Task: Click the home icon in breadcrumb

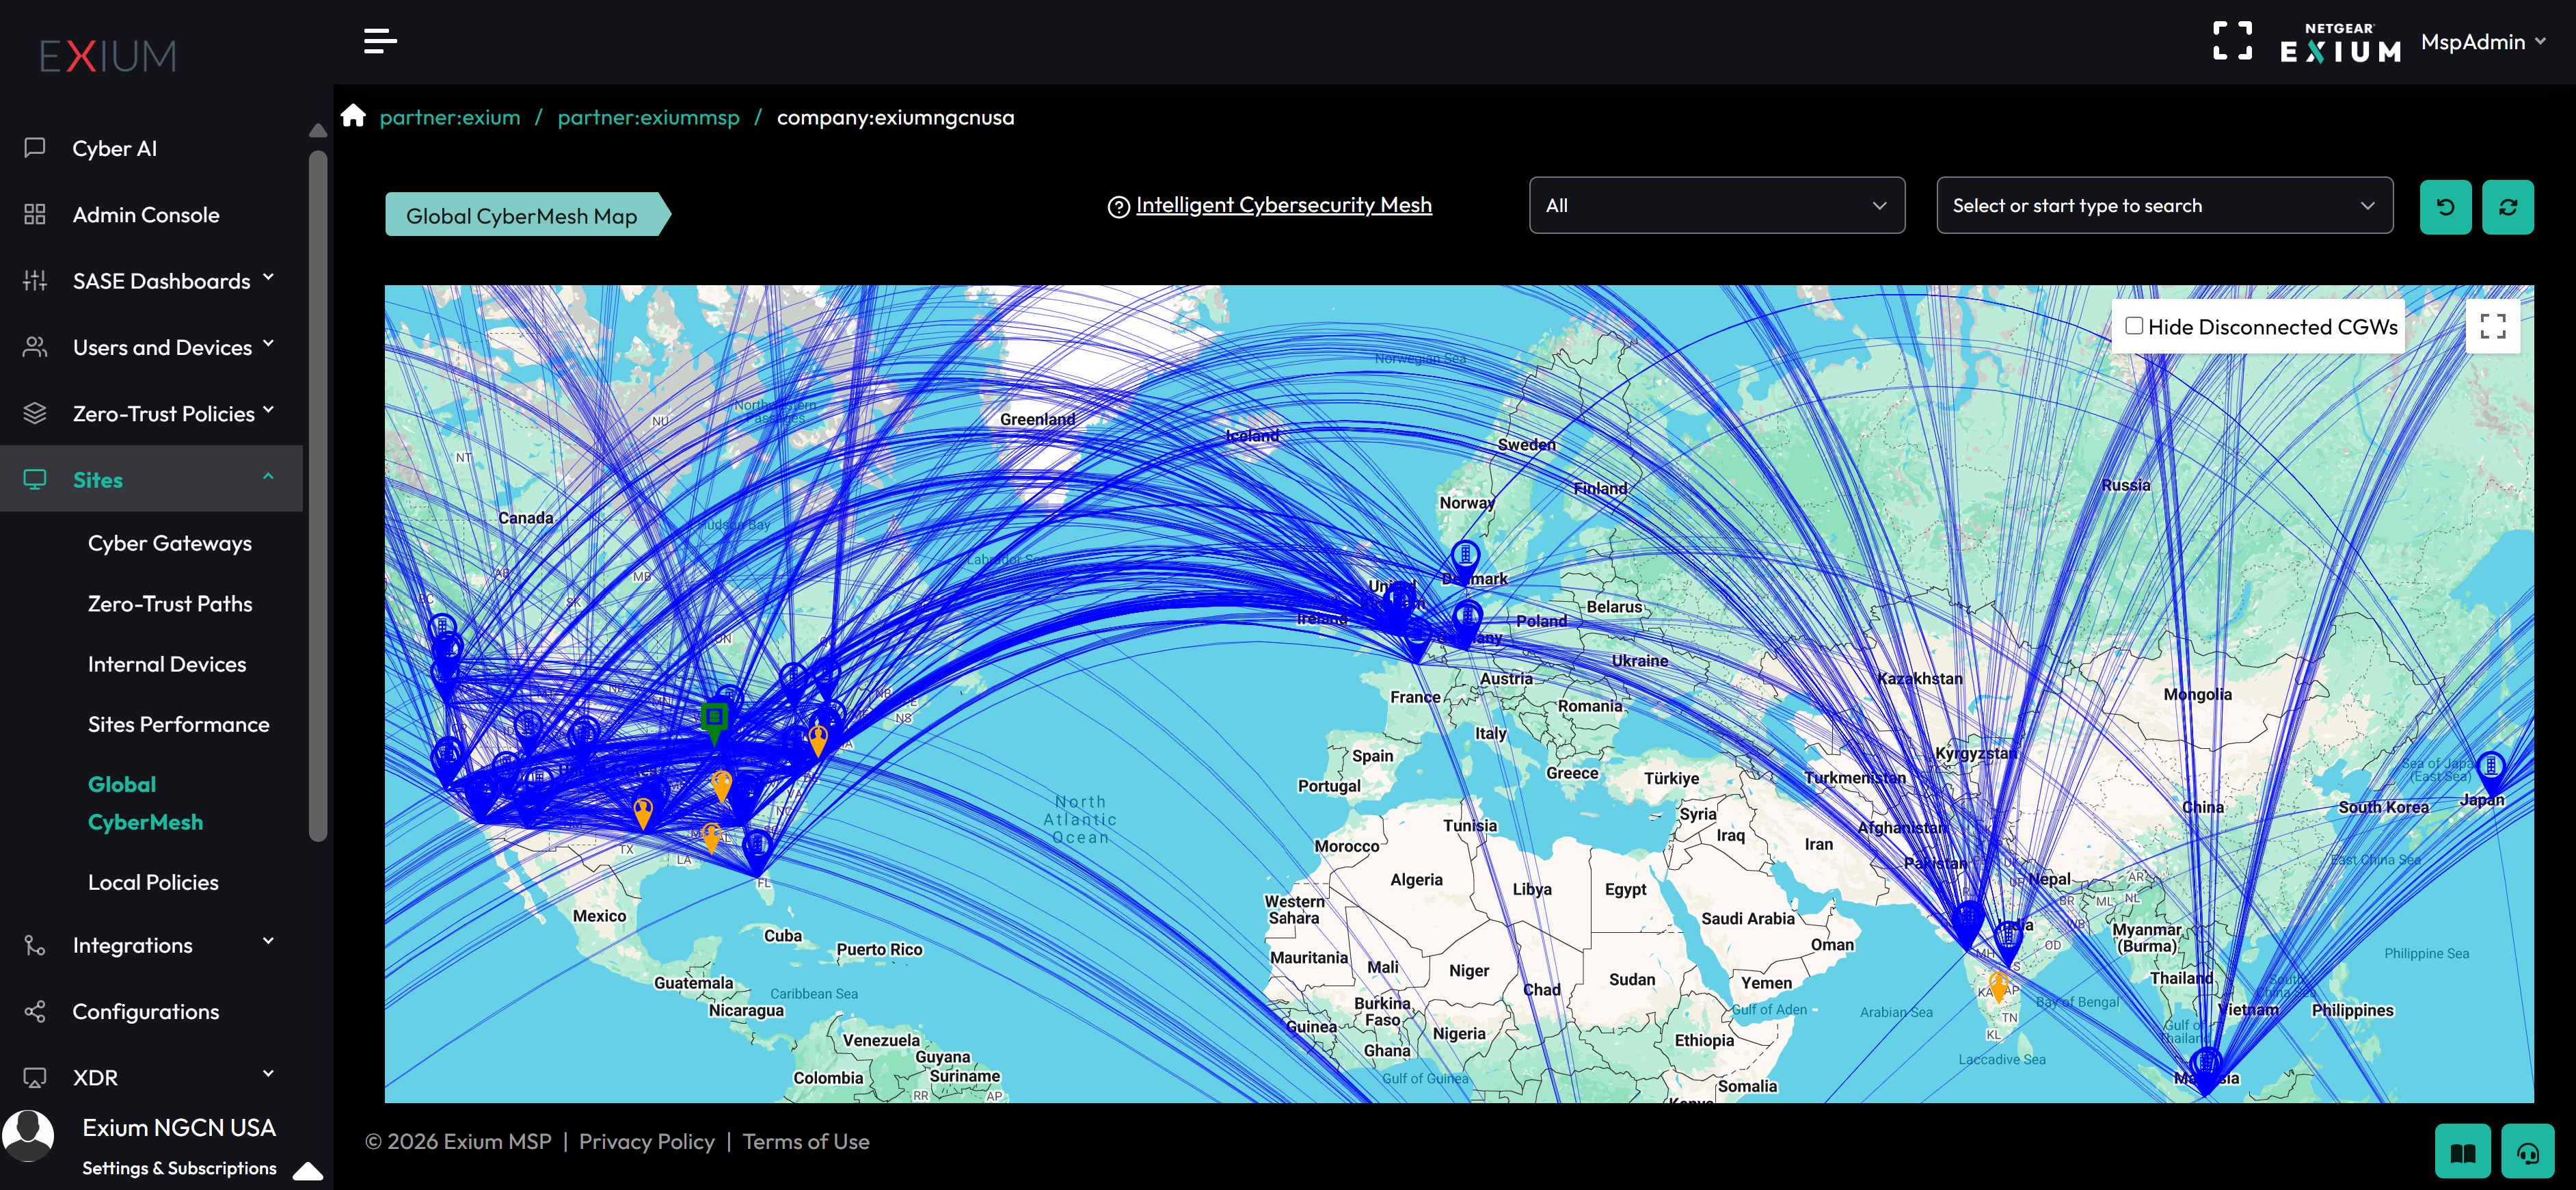Action: [x=353, y=116]
